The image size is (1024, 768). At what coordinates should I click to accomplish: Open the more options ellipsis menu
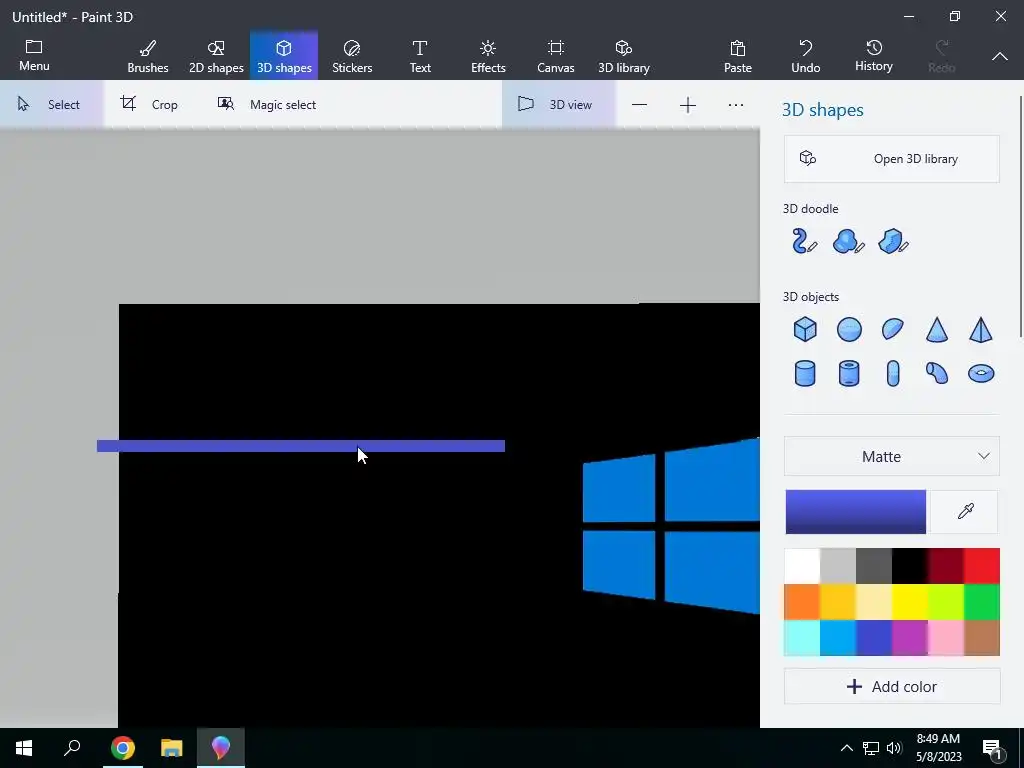click(x=736, y=105)
